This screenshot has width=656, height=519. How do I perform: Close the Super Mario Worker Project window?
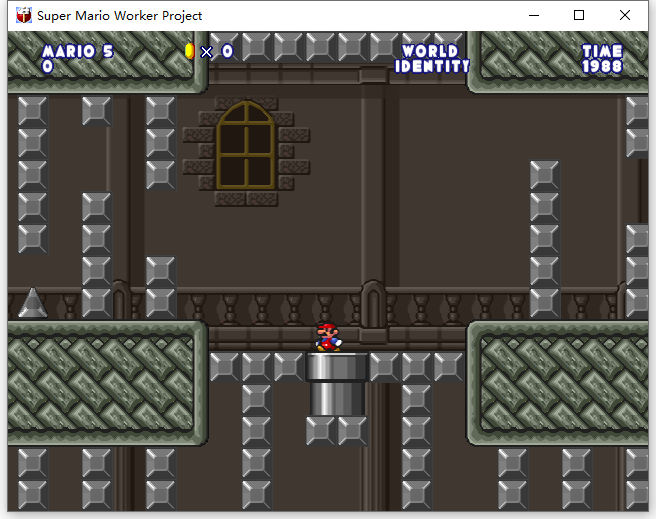pyautogui.click(x=625, y=15)
